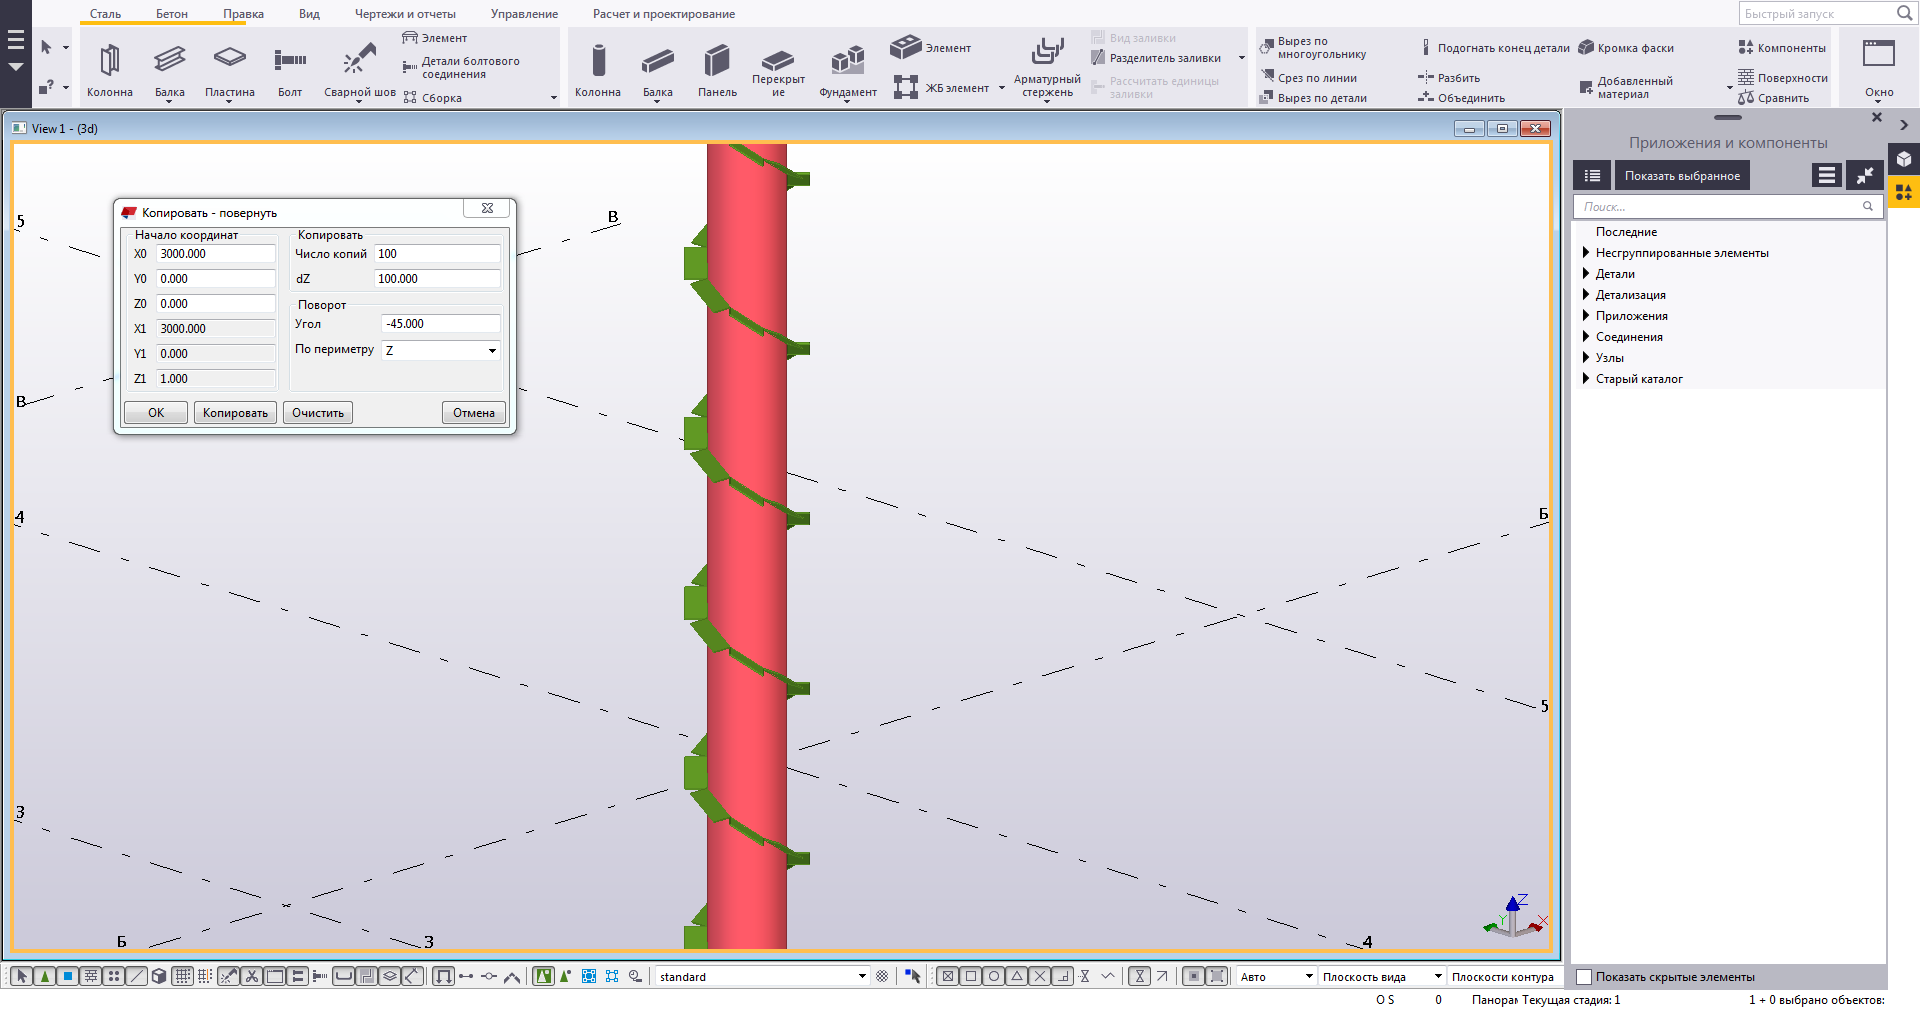Switch to the 'Бетон' ribbon tab
This screenshot has width=1920, height=1010.
pyautogui.click(x=171, y=14)
